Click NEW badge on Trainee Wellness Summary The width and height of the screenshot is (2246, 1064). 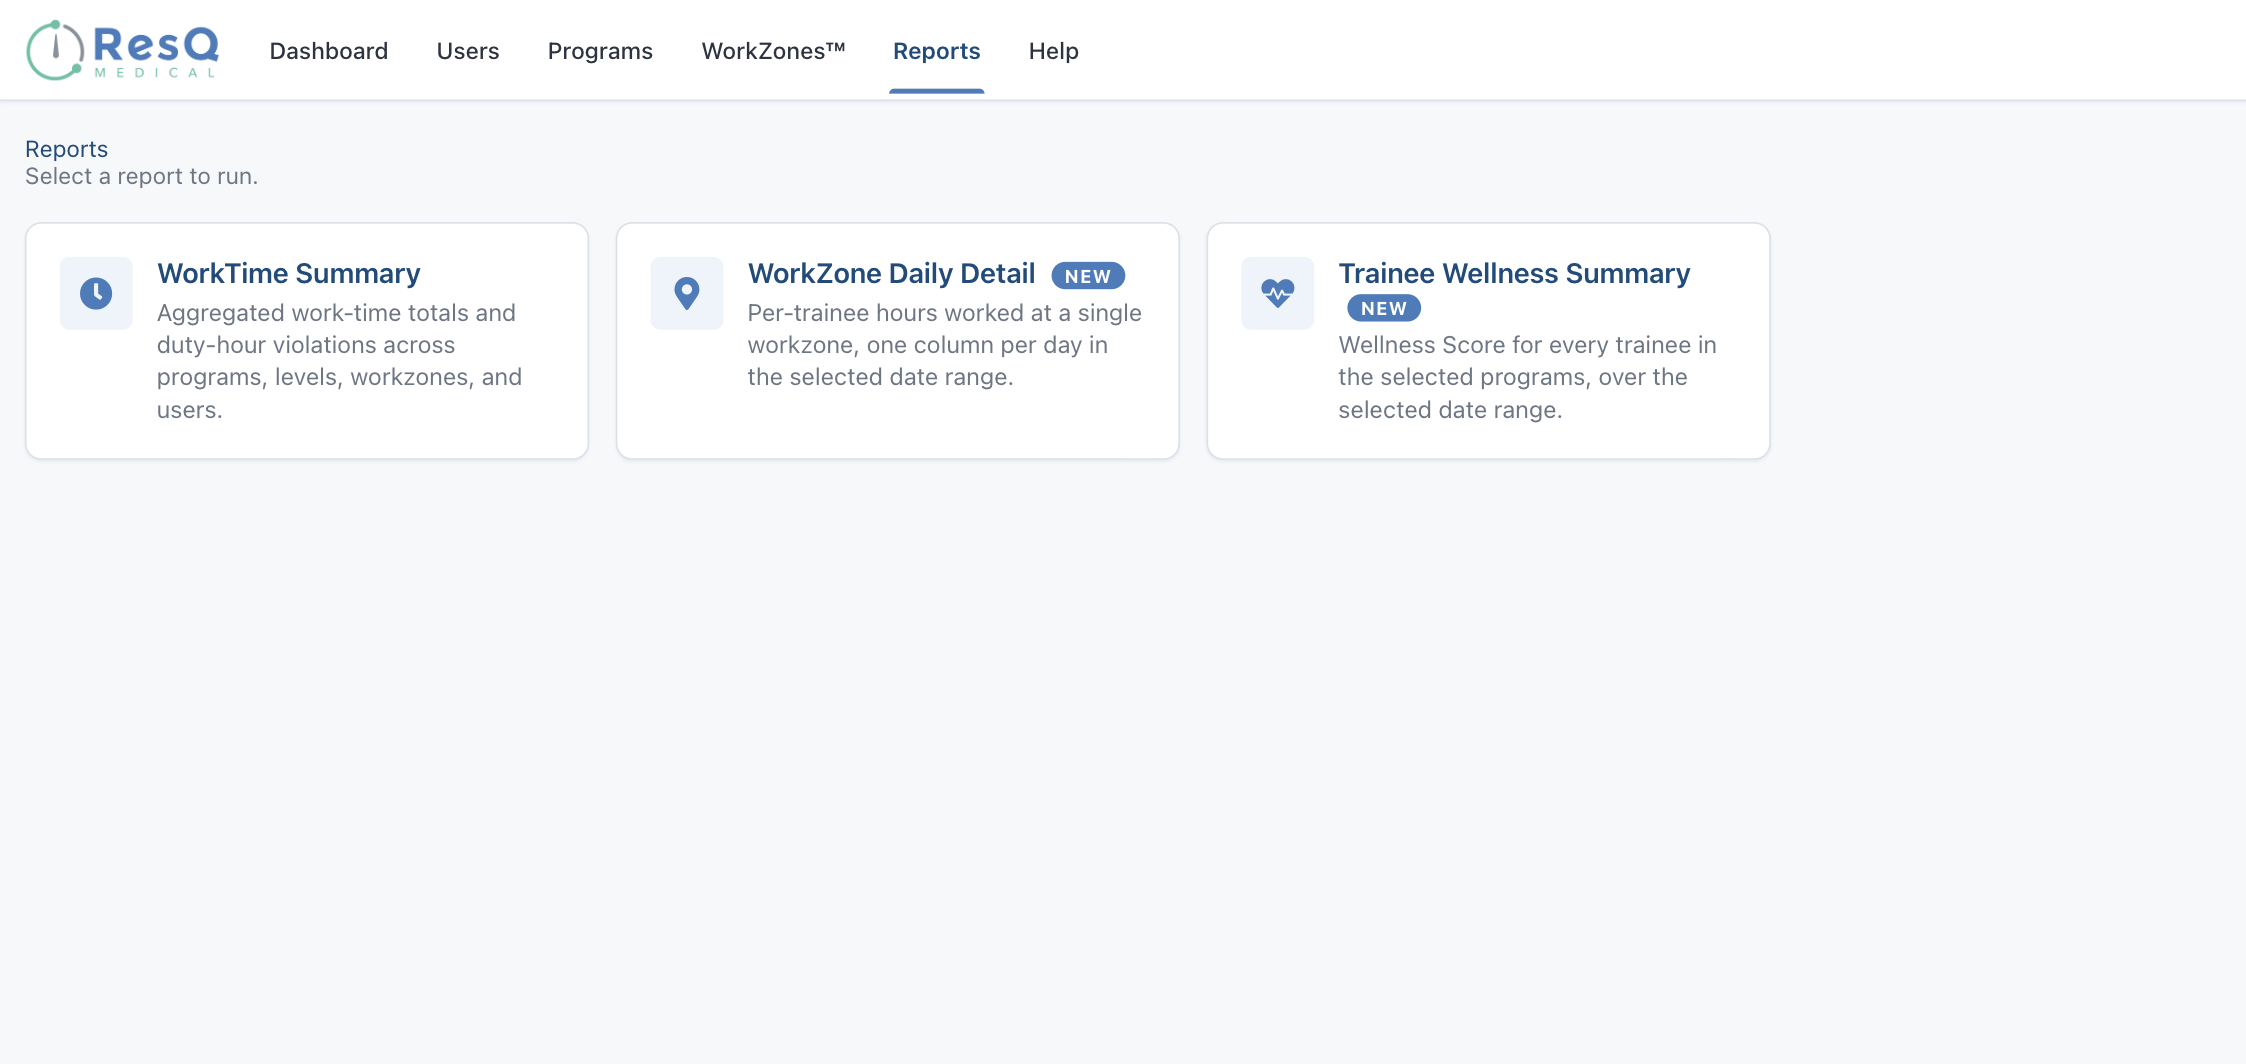pos(1384,308)
